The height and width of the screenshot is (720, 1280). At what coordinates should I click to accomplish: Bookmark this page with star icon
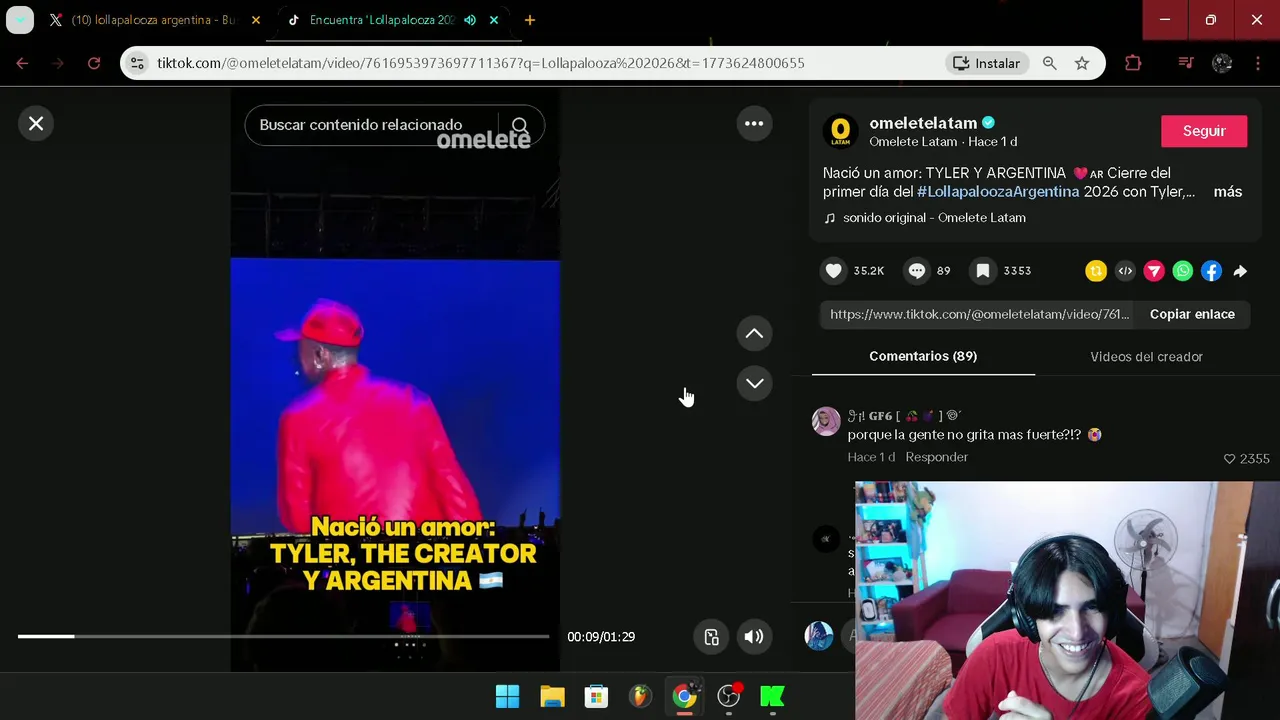click(x=1082, y=63)
